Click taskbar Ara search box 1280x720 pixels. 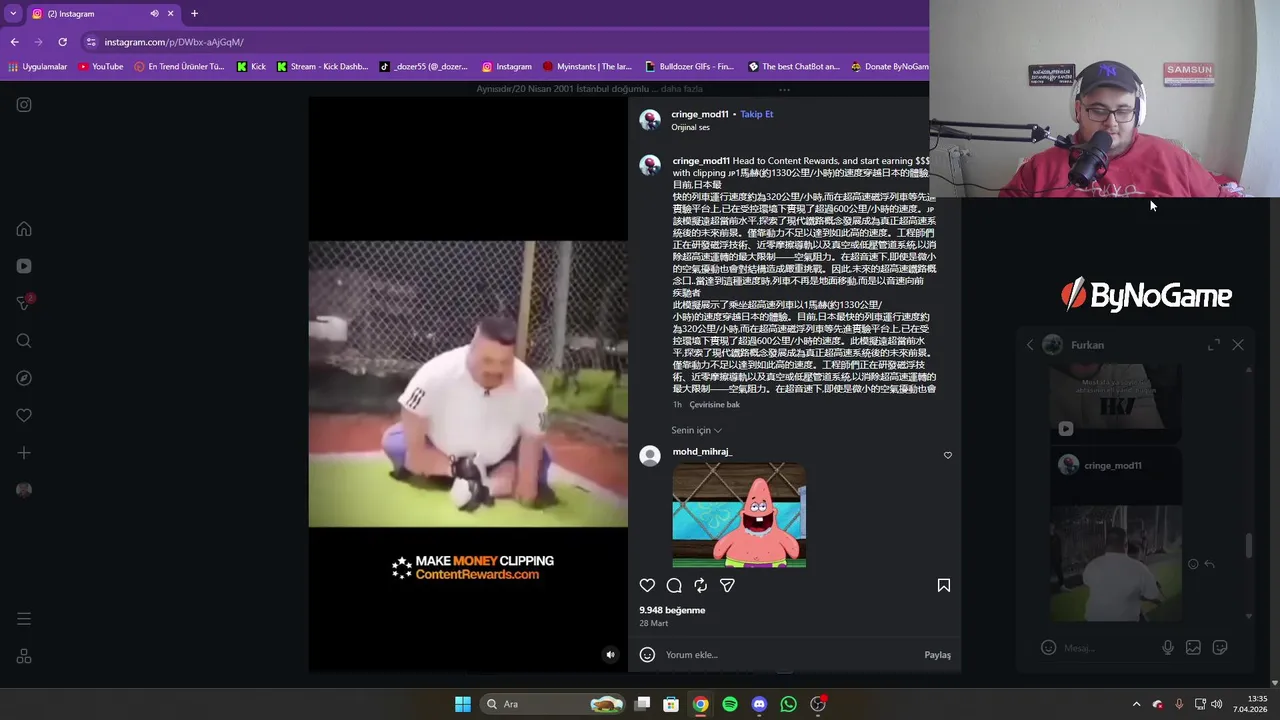(x=552, y=704)
